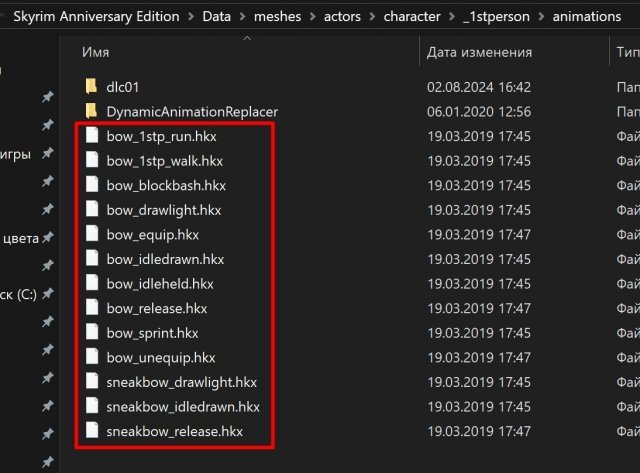Click date 06.01.2020 12:56 for DynamicAnimationReplacer
The height and width of the screenshot is (473, 640).
tap(479, 111)
